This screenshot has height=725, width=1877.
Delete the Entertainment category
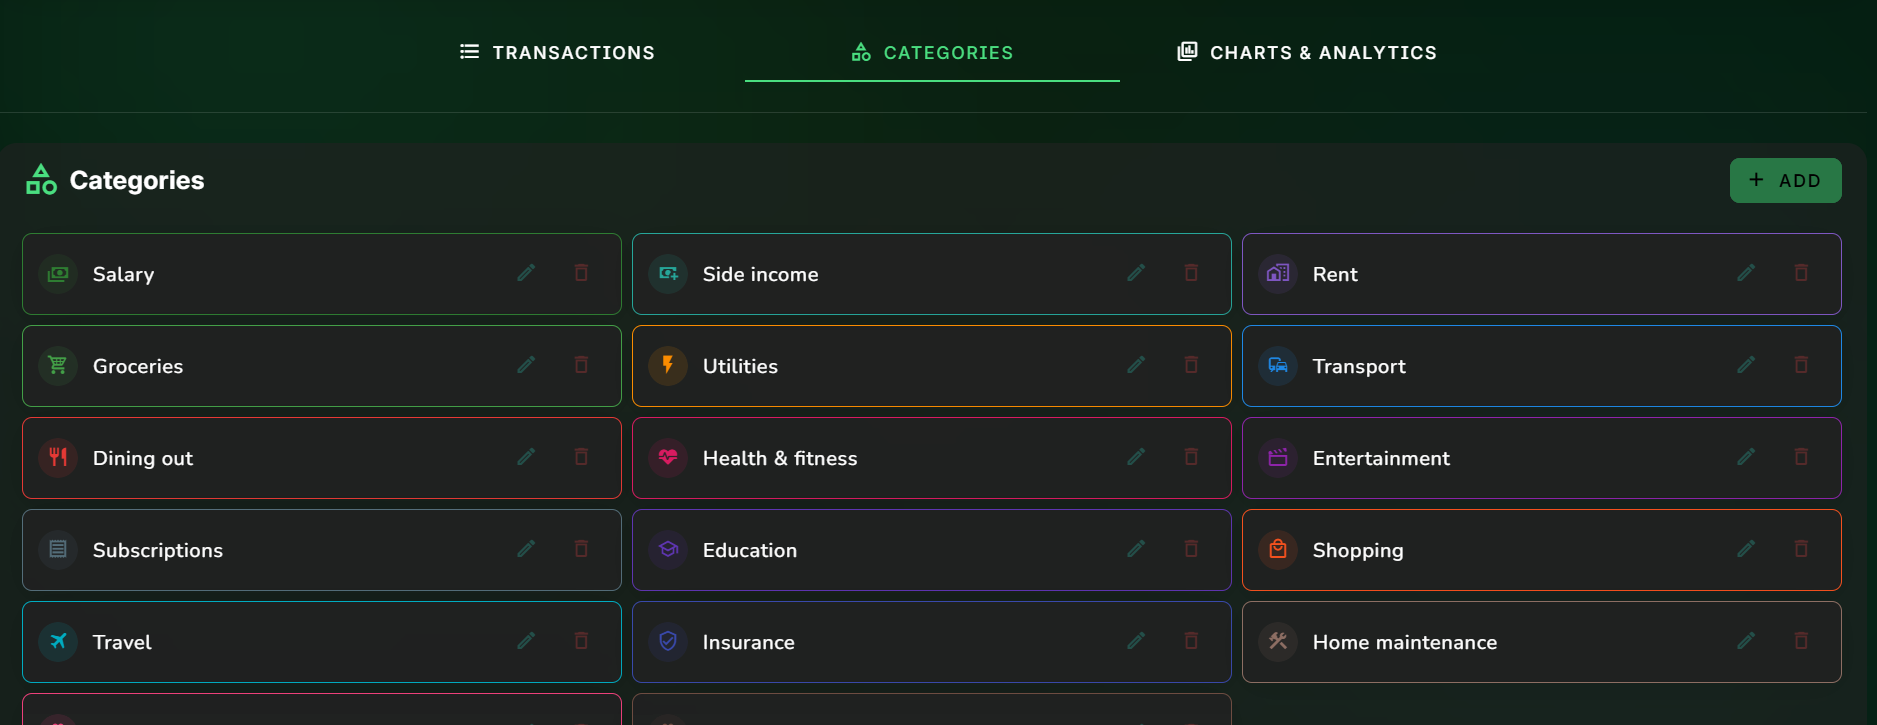click(1801, 457)
